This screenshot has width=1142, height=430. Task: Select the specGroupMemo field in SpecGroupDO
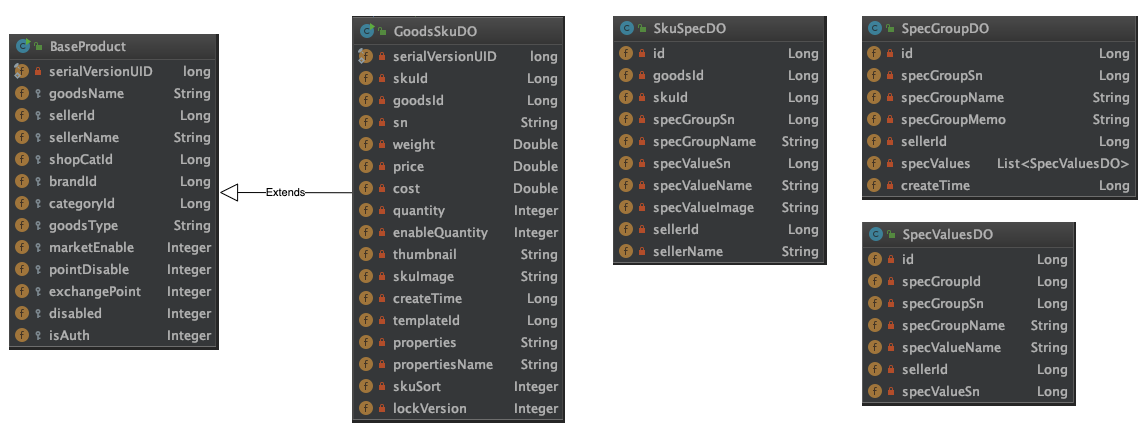click(x=997, y=120)
